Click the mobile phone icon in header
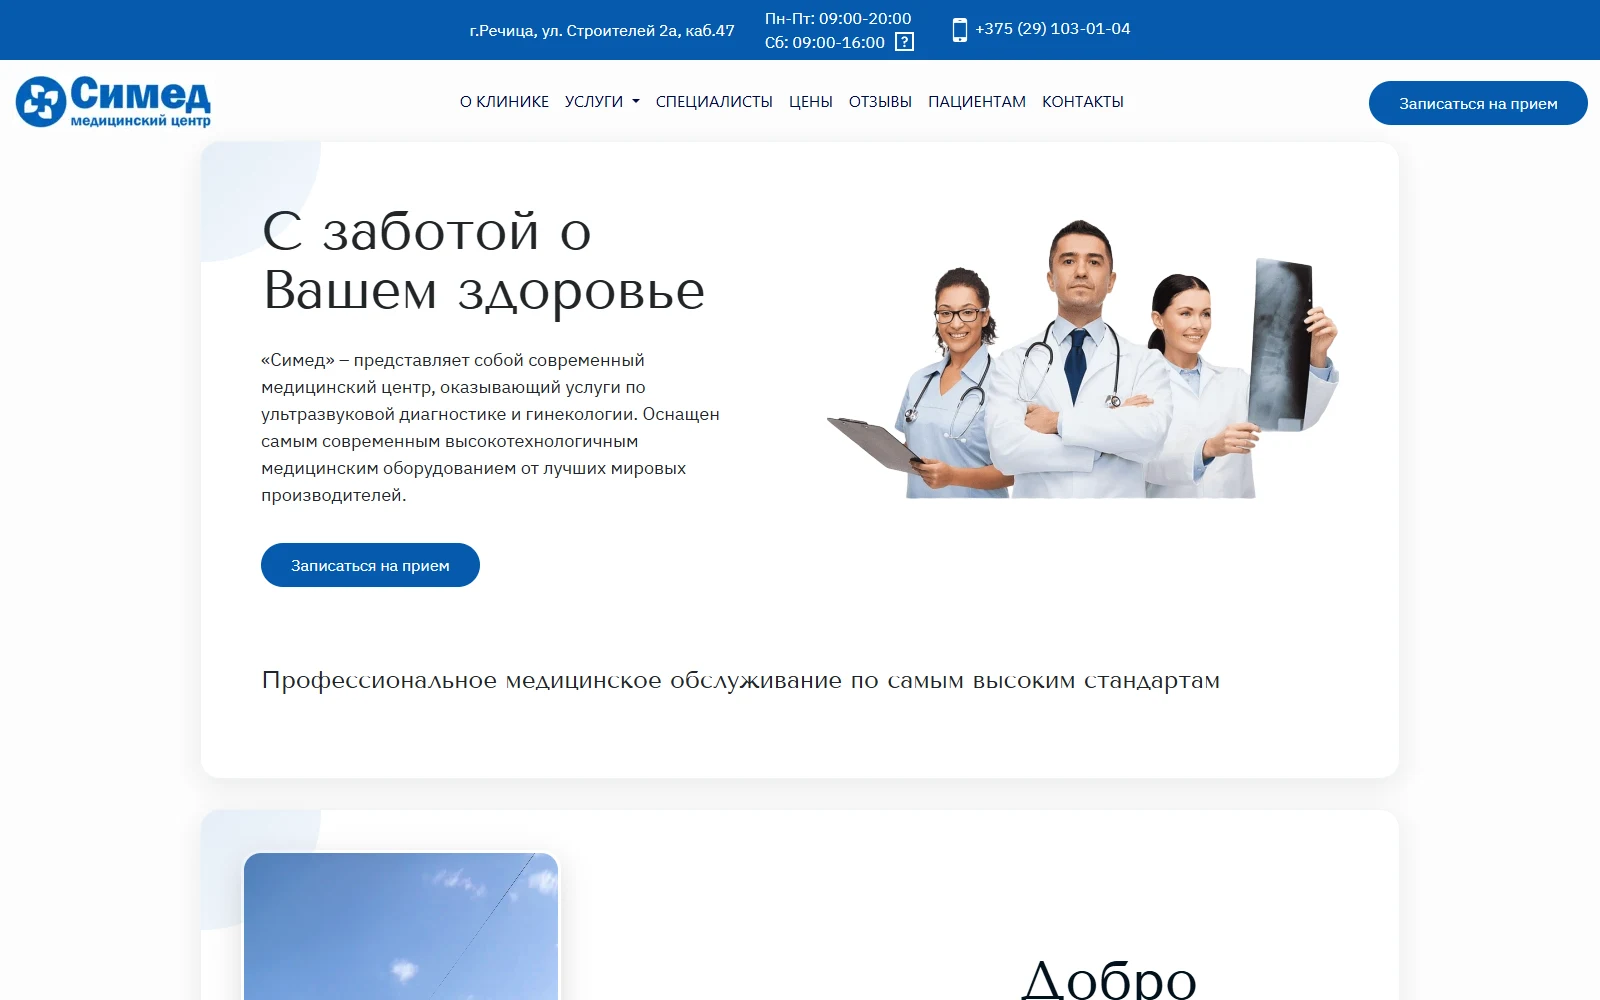Image resolution: width=1600 pixels, height=1000 pixels. 960,30
